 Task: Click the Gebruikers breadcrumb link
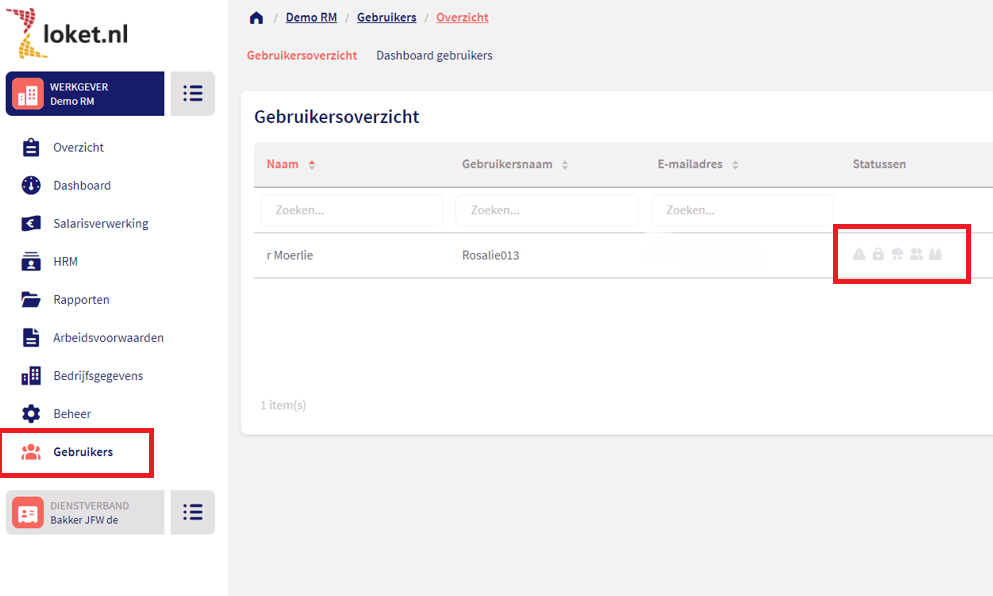[x=386, y=18]
